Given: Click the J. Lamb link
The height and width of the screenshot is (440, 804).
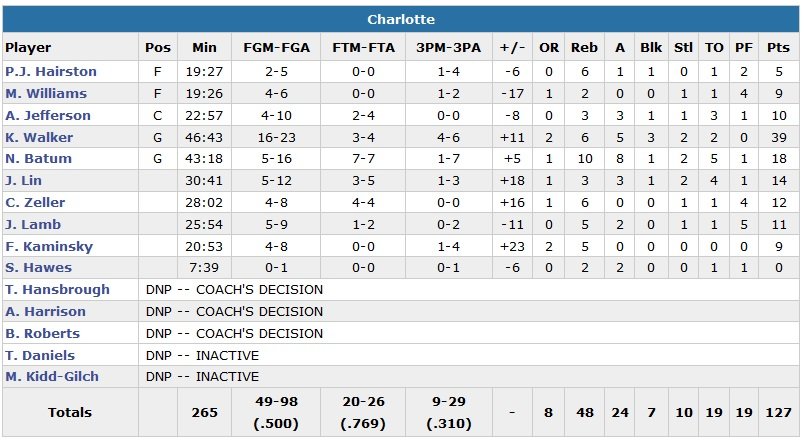Looking at the screenshot, I should pyautogui.click(x=32, y=226).
